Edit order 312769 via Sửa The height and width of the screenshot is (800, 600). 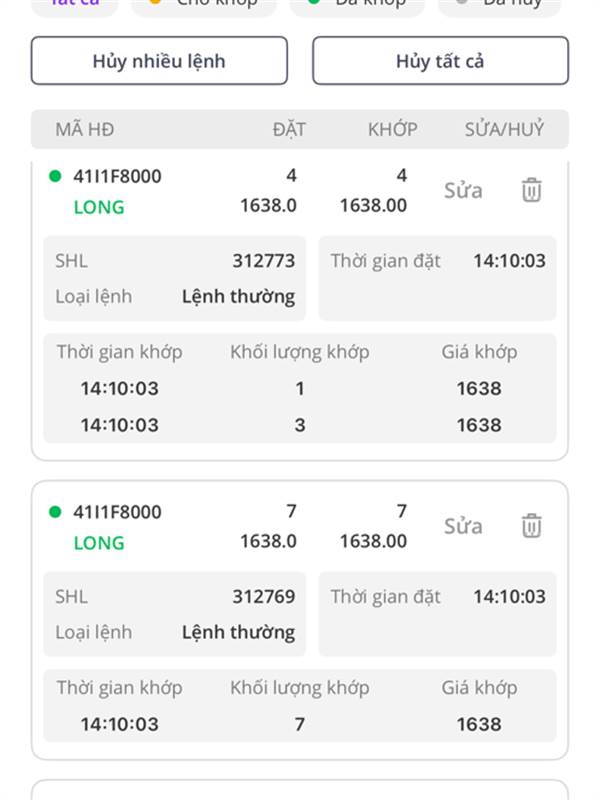click(x=463, y=527)
